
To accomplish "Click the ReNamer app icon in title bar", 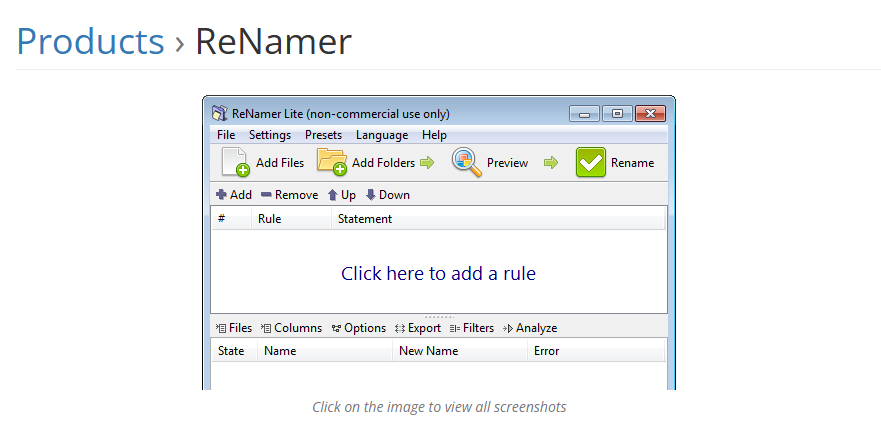I will tap(219, 113).
